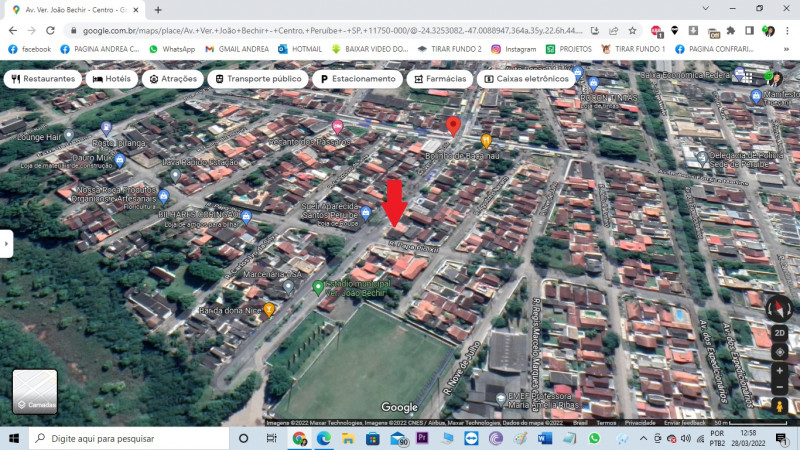This screenshot has width=800, height=450.
Task: Show my location on the map
Action: click(779, 353)
